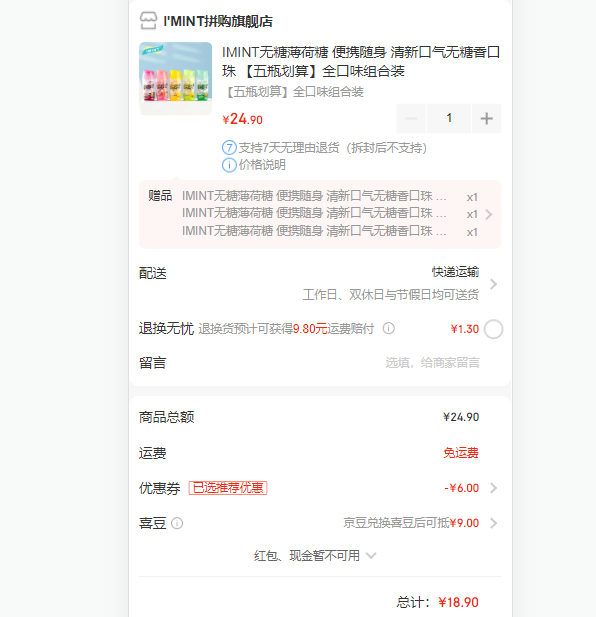Open the 价格说明 price explanation text
Viewport: 596px width, 617px height.
262,165
